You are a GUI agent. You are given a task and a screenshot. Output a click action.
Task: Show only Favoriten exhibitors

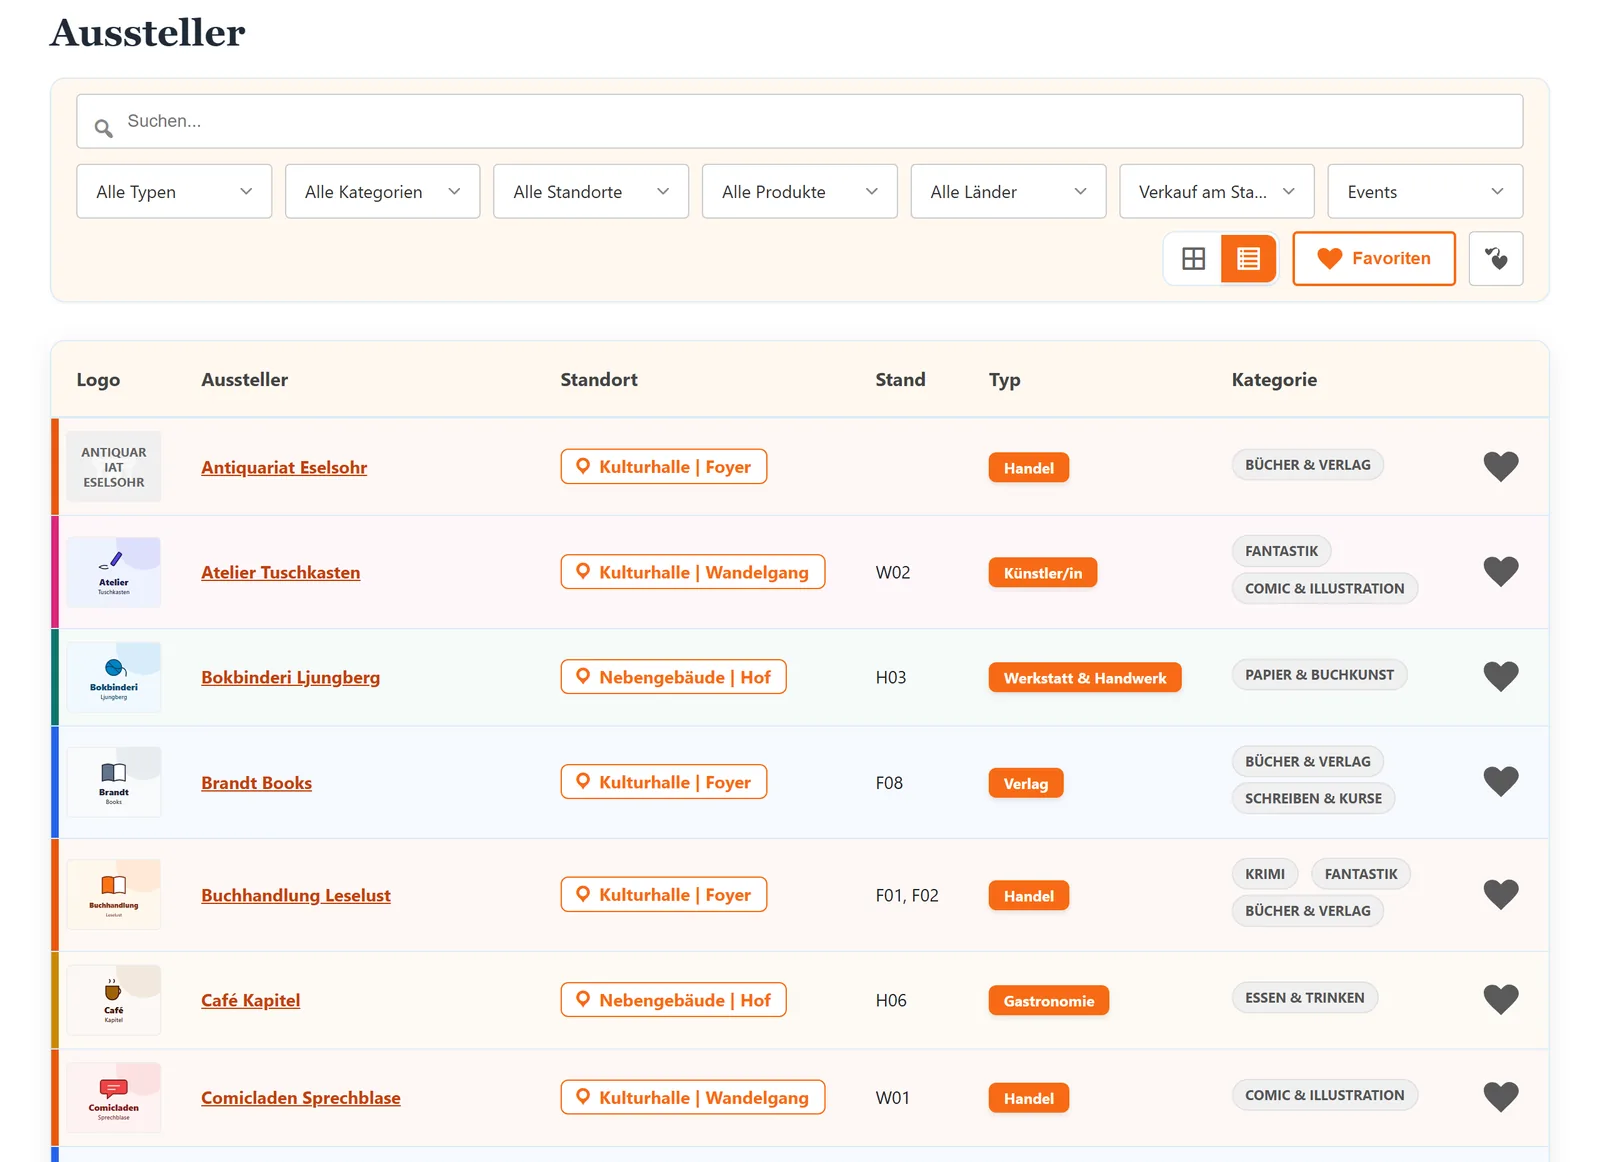tap(1374, 259)
